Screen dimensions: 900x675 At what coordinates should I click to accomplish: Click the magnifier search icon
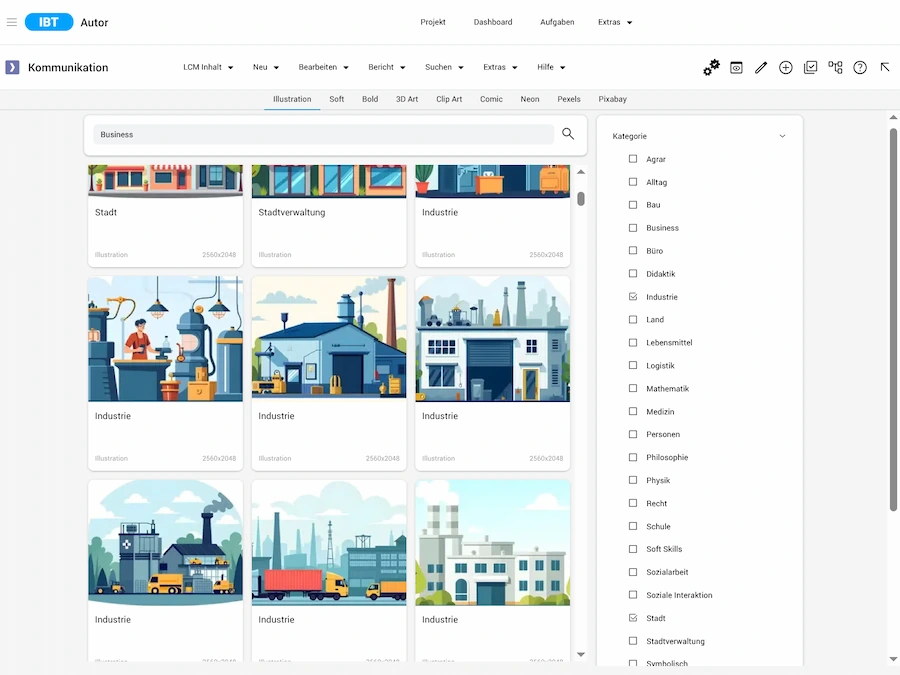568,134
